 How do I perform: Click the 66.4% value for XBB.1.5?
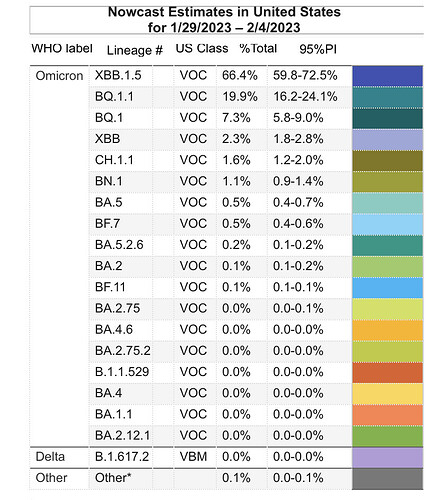[240, 75]
